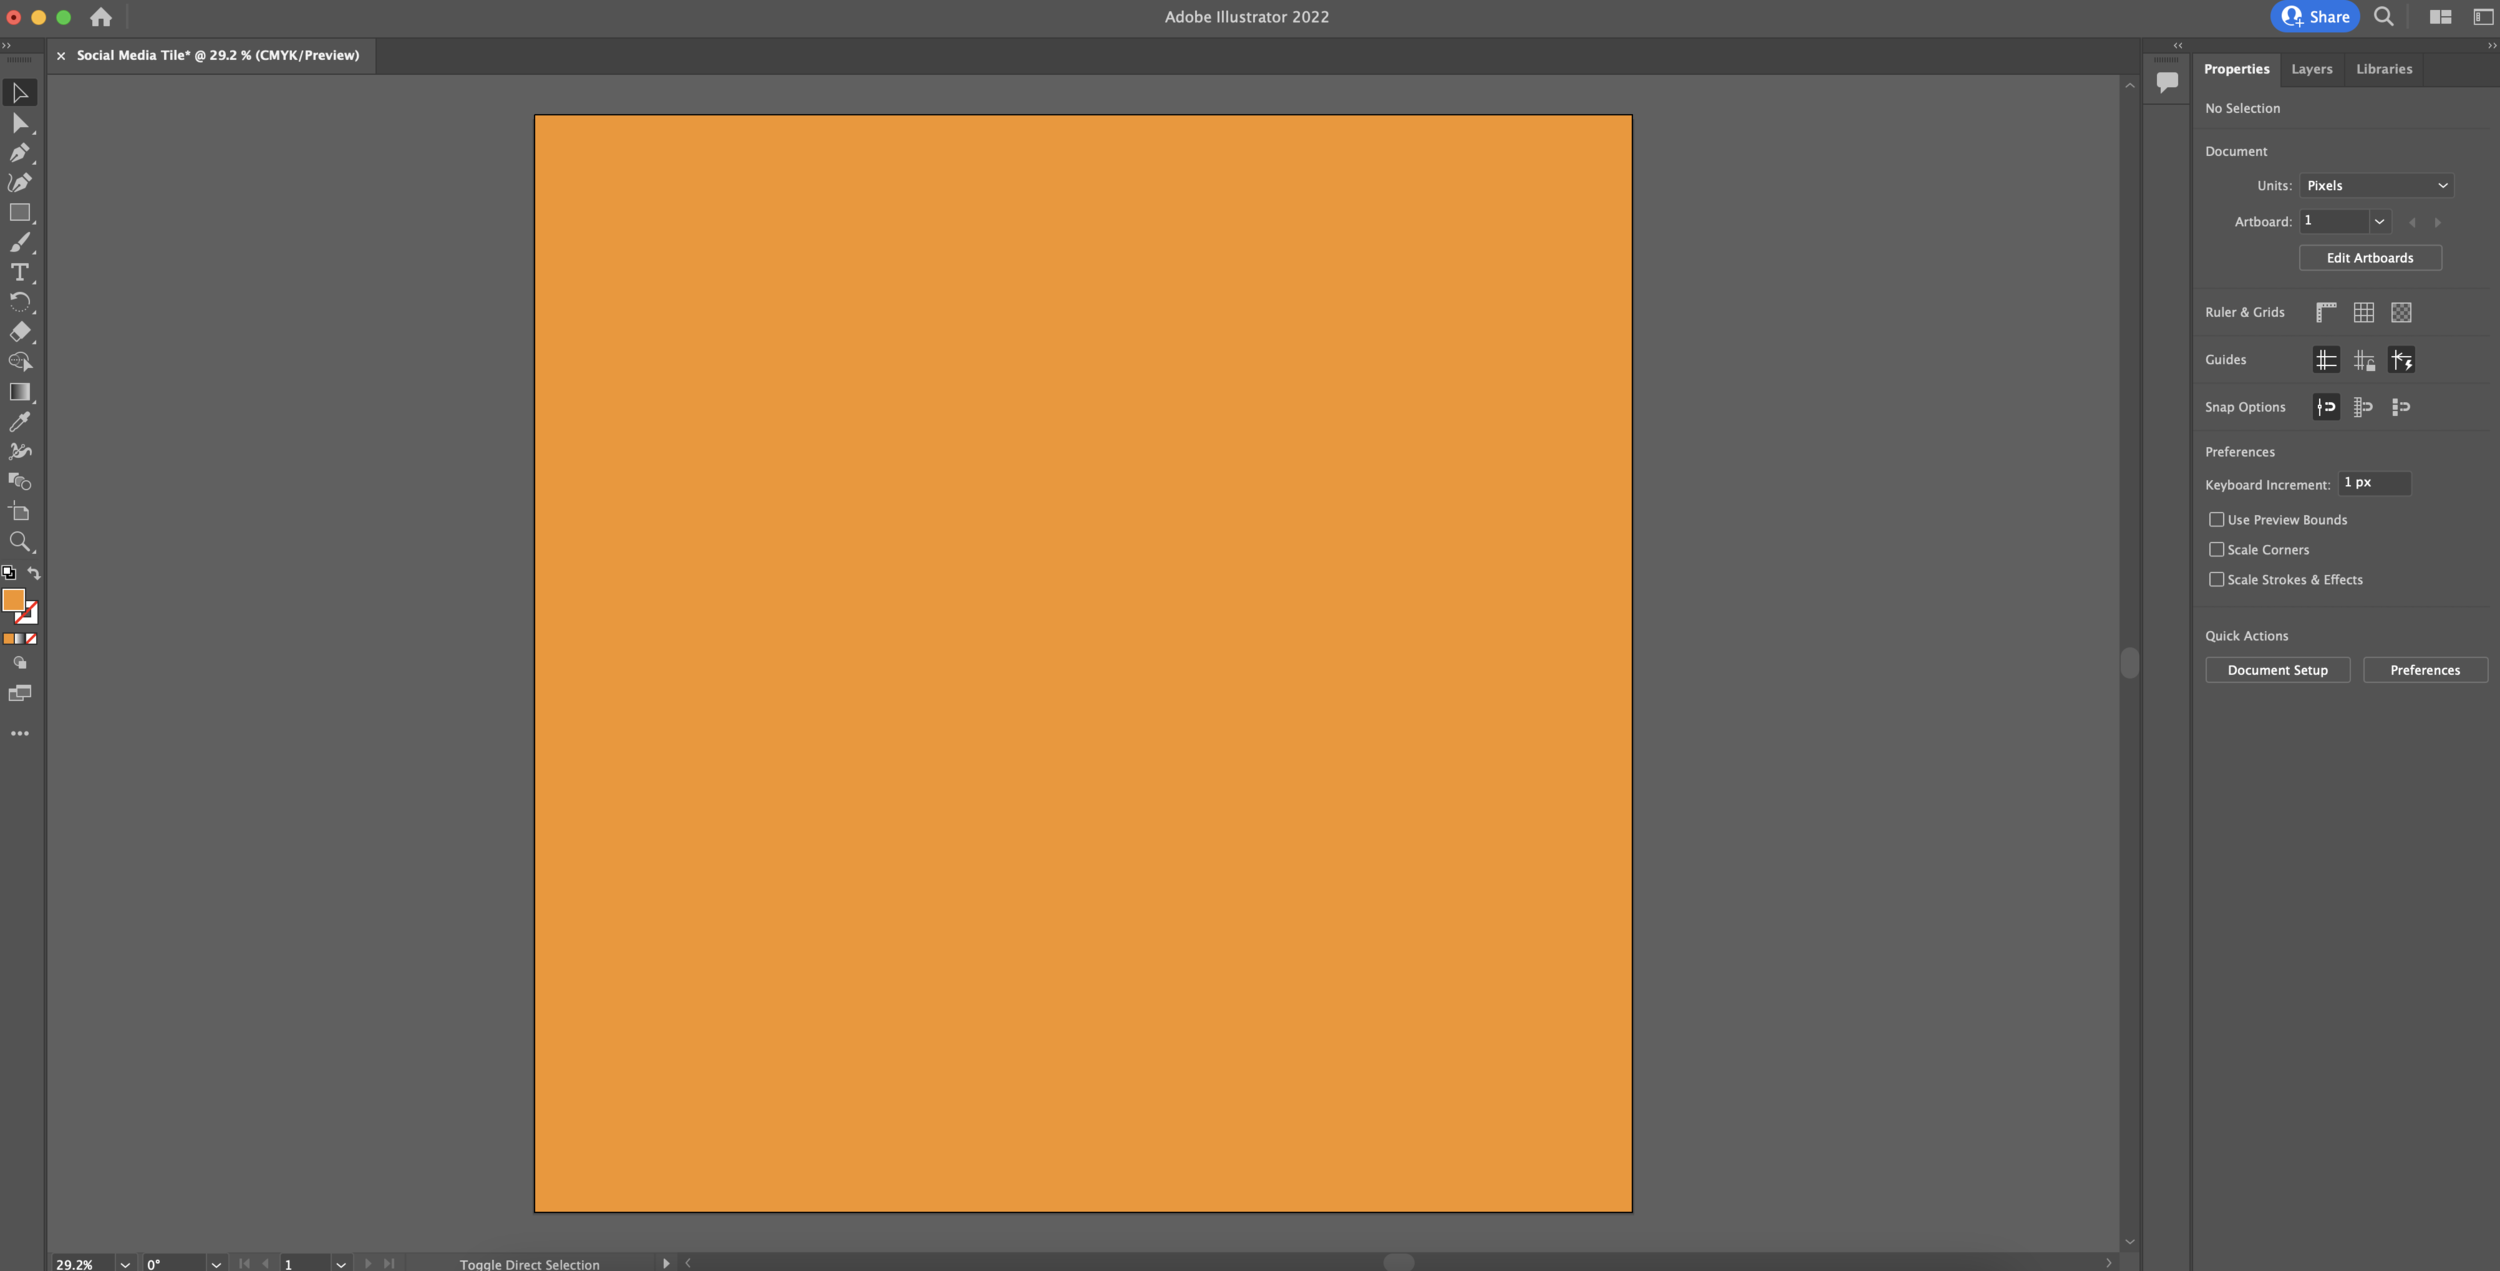The width and height of the screenshot is (2500, 1271).
Task: Activate the Zoom tool in toolbar
Action: pos(19,542)
